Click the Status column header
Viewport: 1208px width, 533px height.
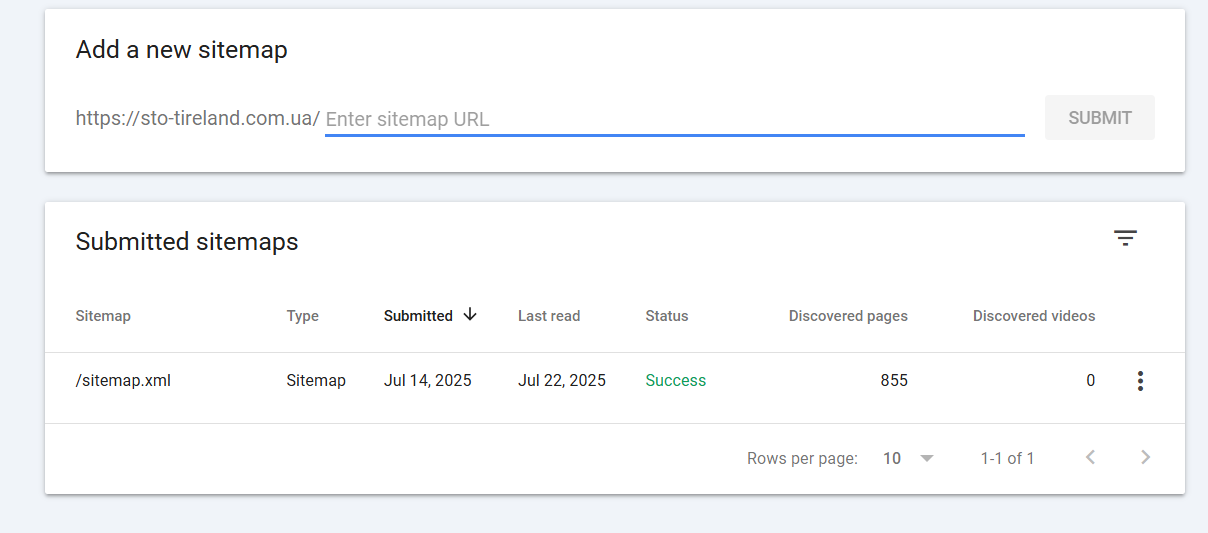pos(667,316)
